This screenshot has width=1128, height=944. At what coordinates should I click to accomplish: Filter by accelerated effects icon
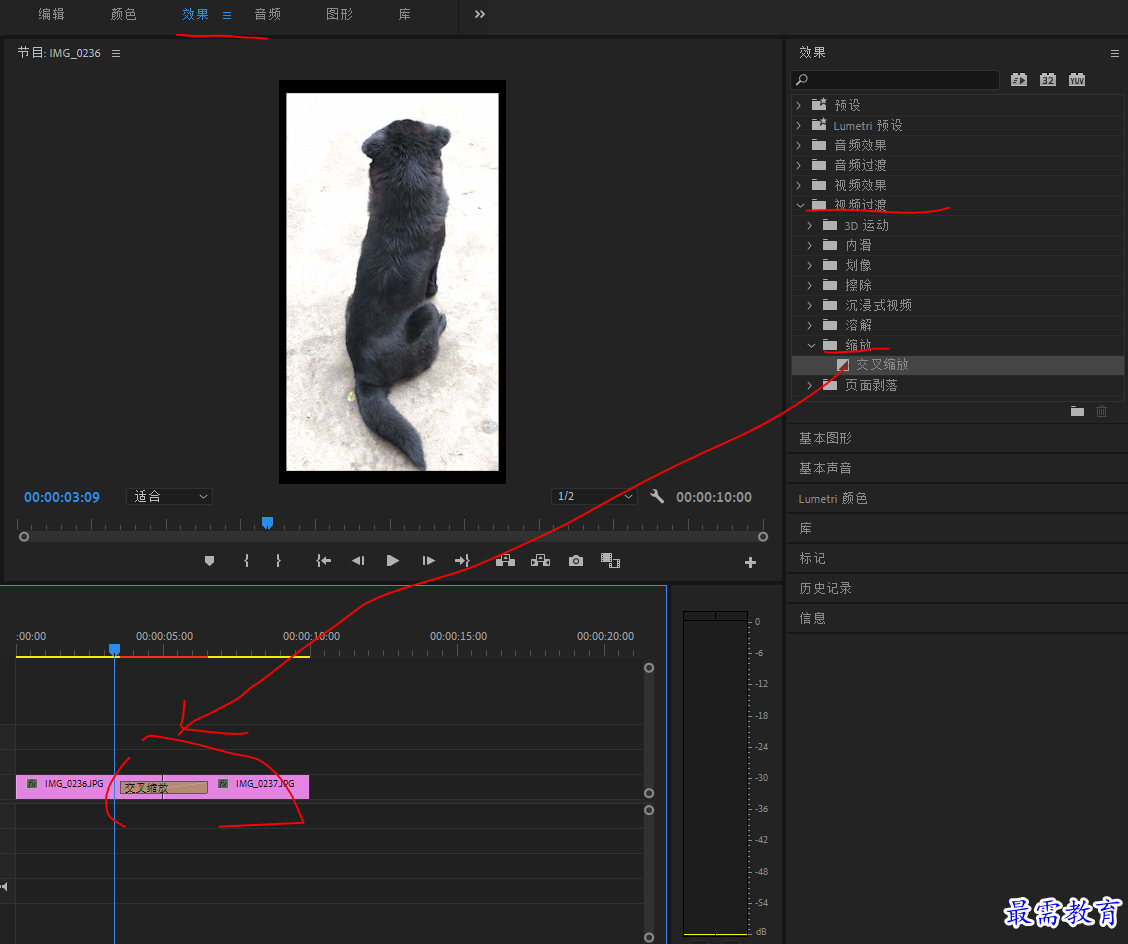[x=1019, y=80]
